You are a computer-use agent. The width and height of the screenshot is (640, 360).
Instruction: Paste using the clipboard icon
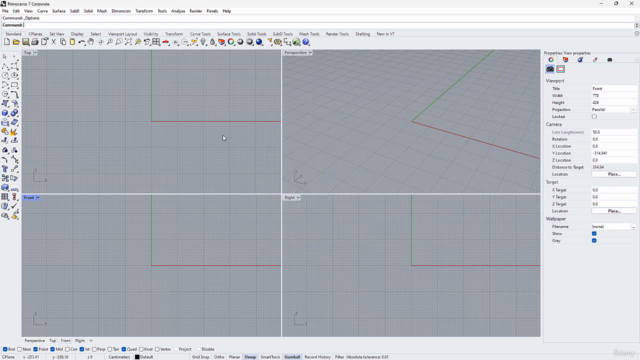pyautogui.click(x=72, y=42)
